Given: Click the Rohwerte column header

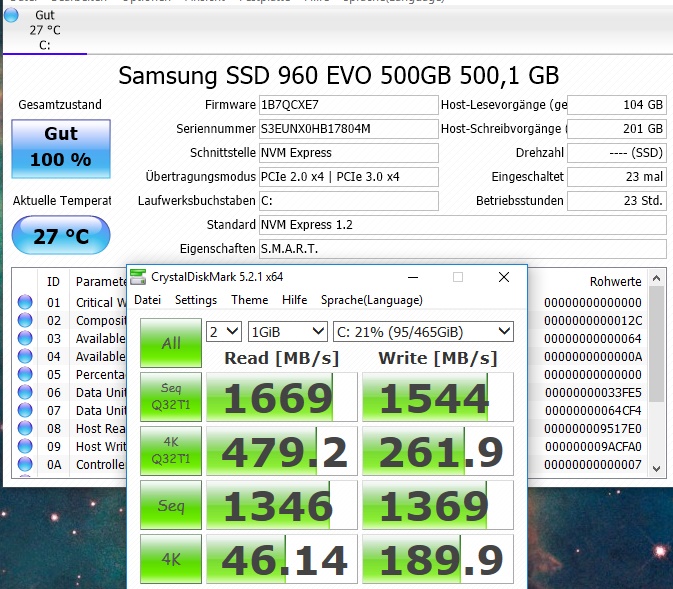Looking at the screenshot, I should coord(615,282).
